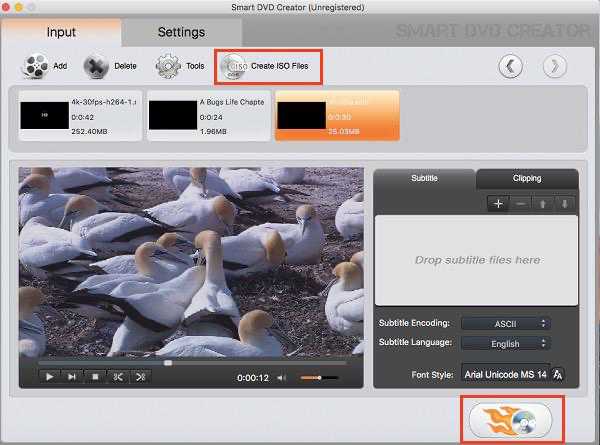
Task: Go to next step arrow
Action: [555, 66]
